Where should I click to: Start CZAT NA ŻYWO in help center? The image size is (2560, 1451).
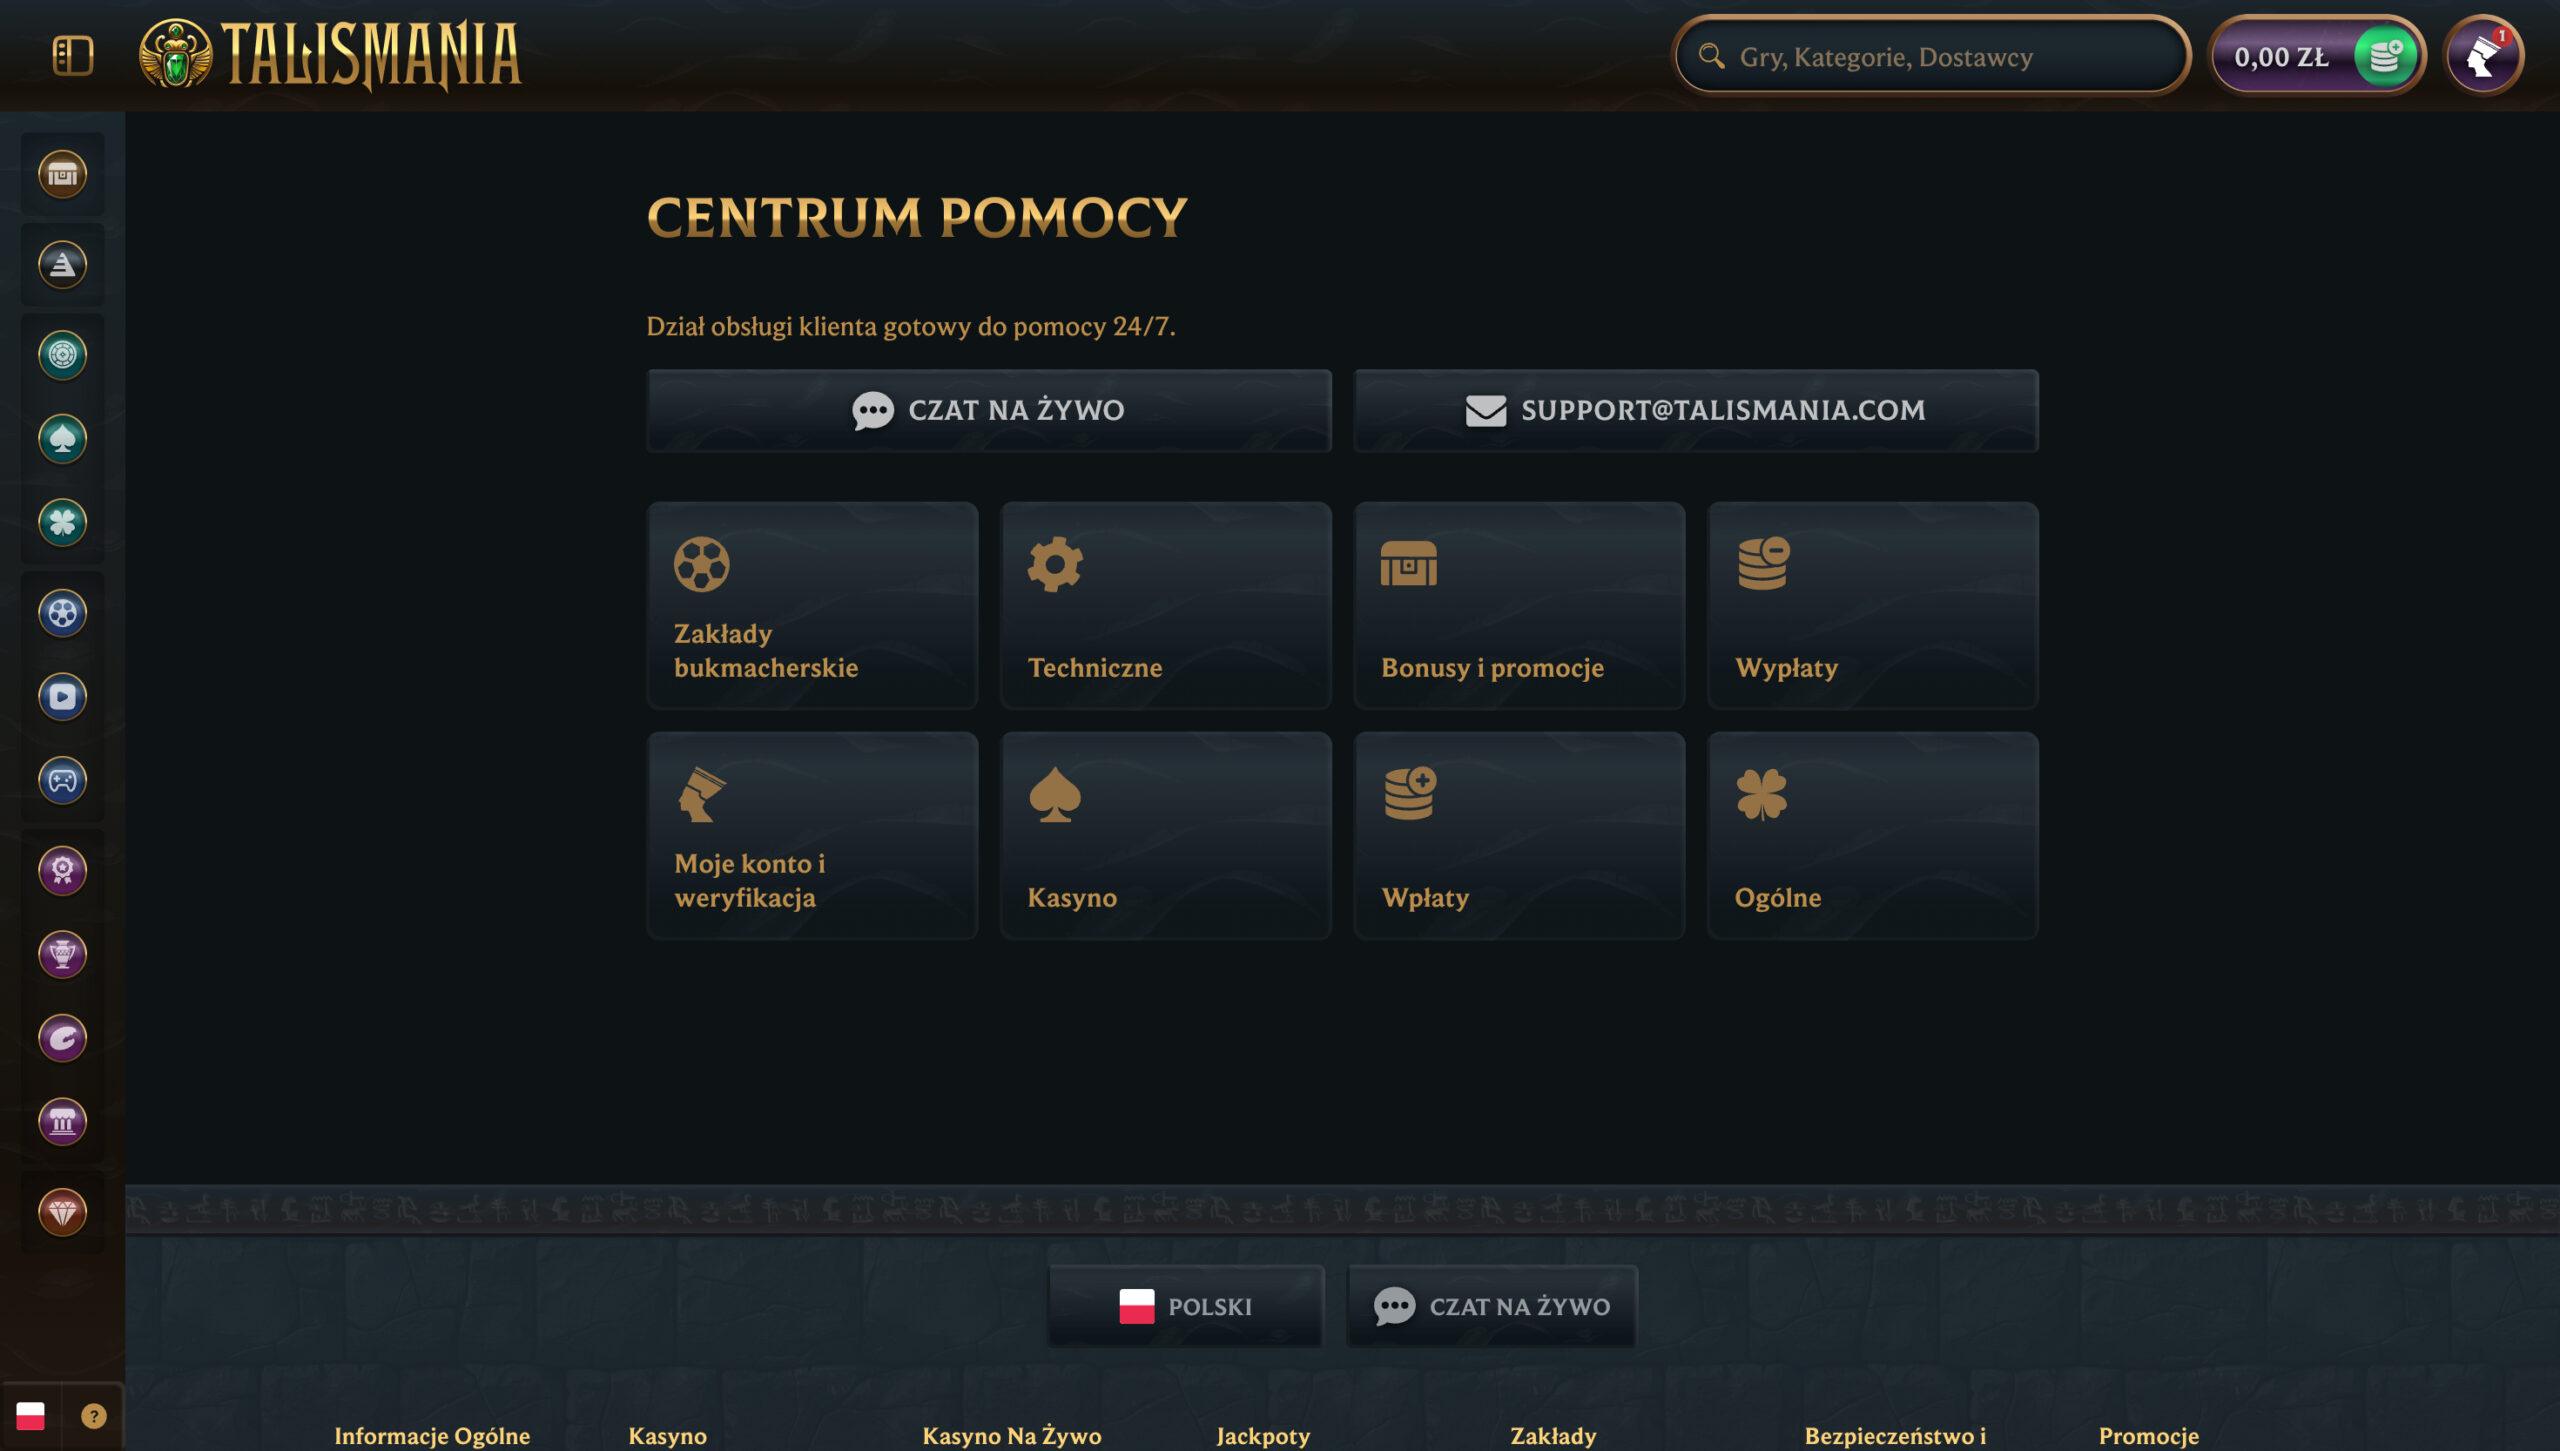point(988,410)
